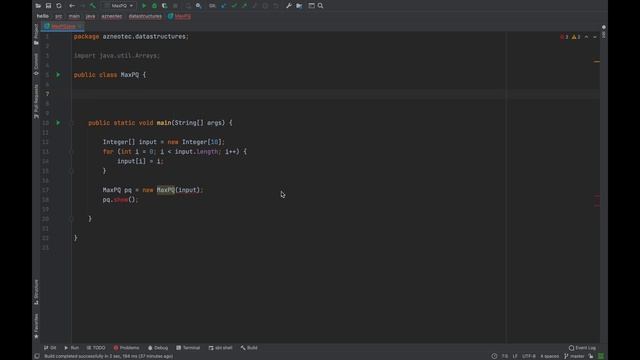Open the Commit tool window sidebar
640x360 pixels.
click(x=36, y=64)
